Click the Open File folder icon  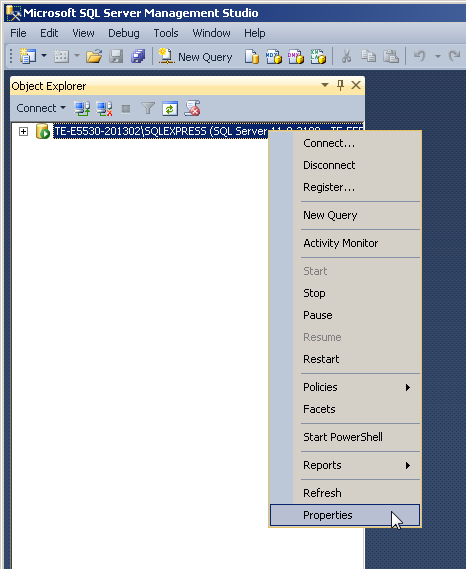click(94, 57)
